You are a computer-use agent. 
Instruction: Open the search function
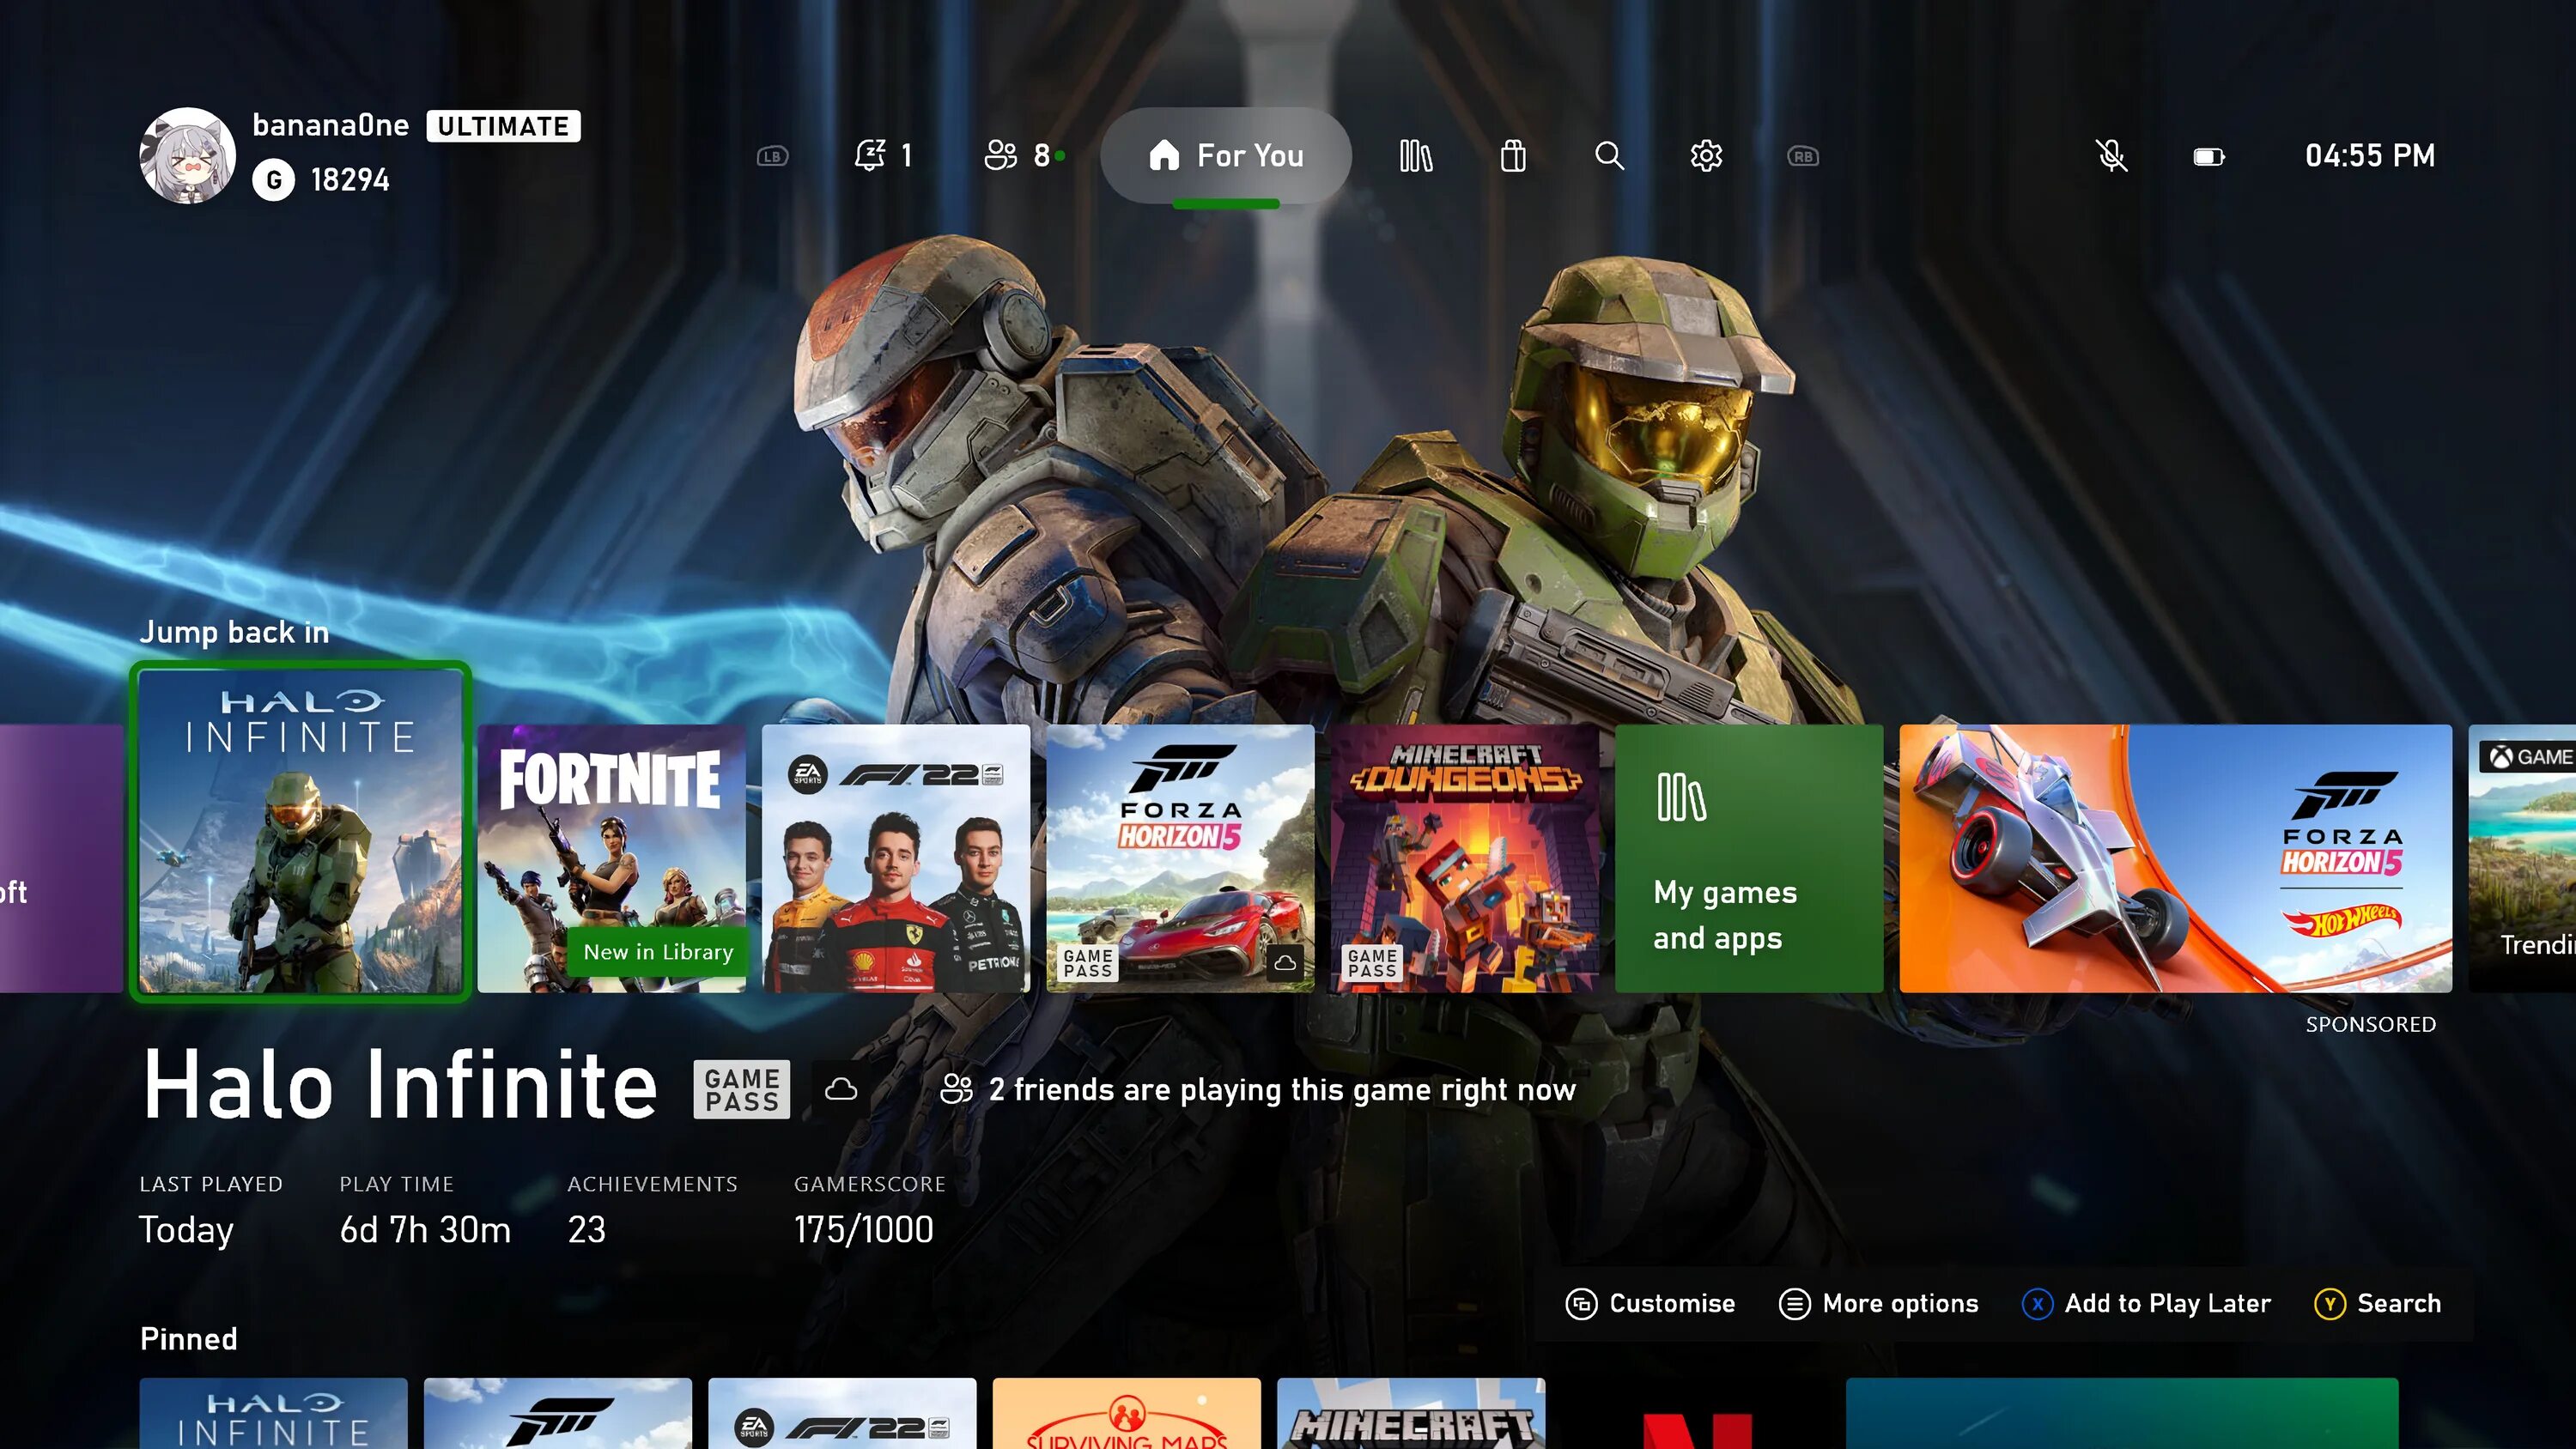[1608, 155]
